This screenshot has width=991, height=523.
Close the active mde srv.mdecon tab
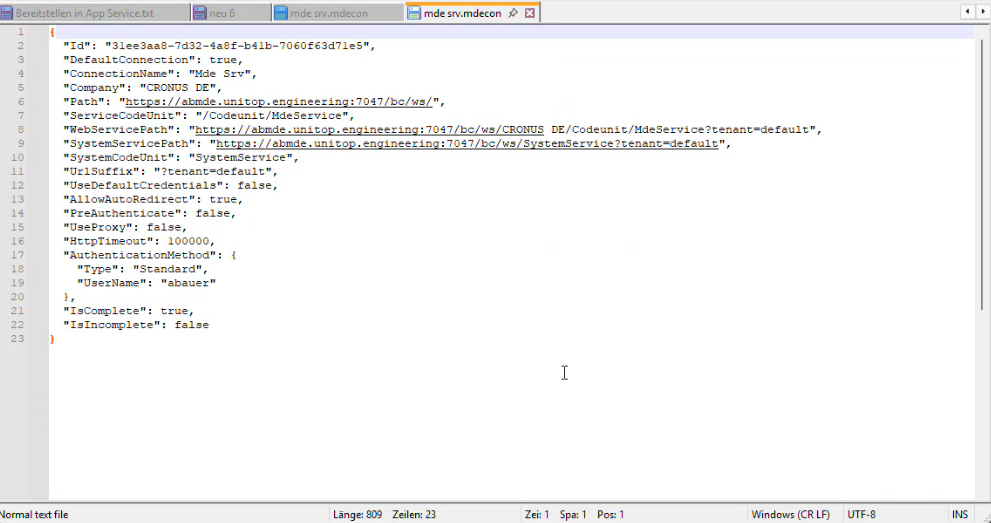[530, 13]
